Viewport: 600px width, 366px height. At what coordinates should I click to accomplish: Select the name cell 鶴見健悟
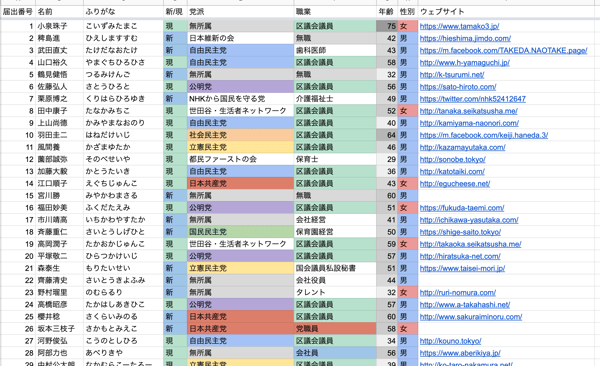coord(60,75)
